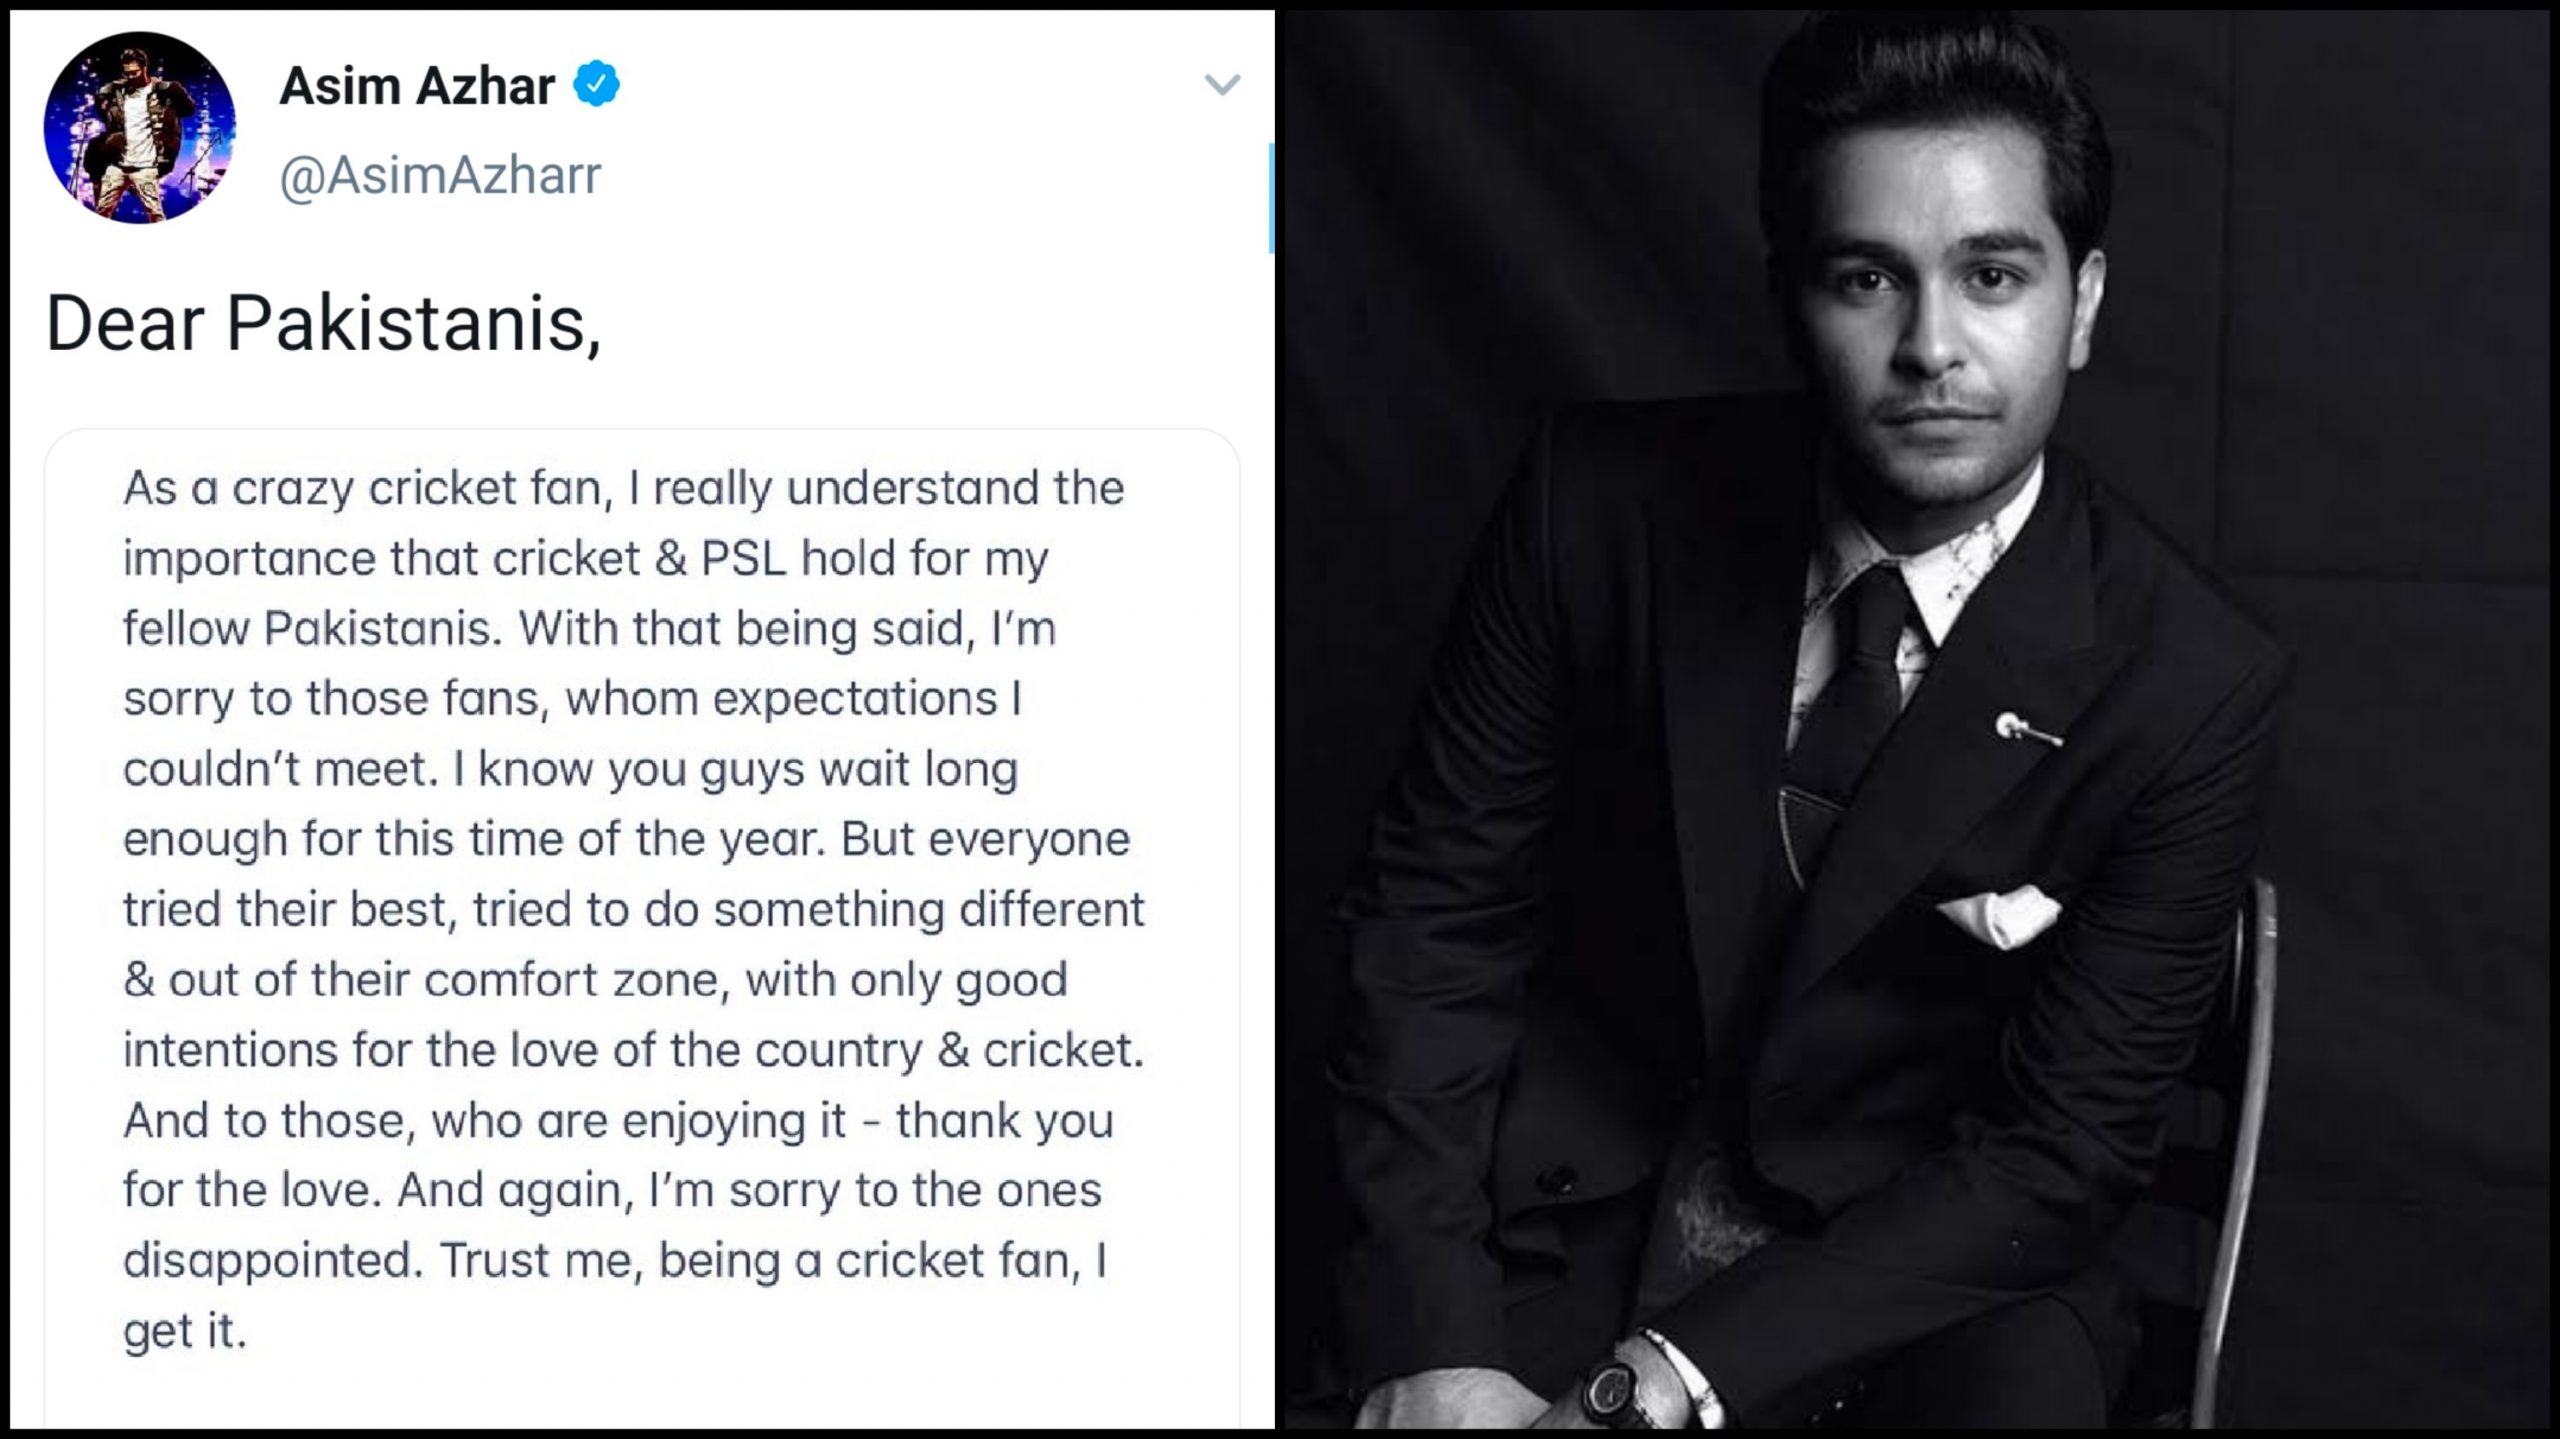Click the white pocket square
Image resolution: width=2560 pixels, height=1439 pixels.
2000,915
